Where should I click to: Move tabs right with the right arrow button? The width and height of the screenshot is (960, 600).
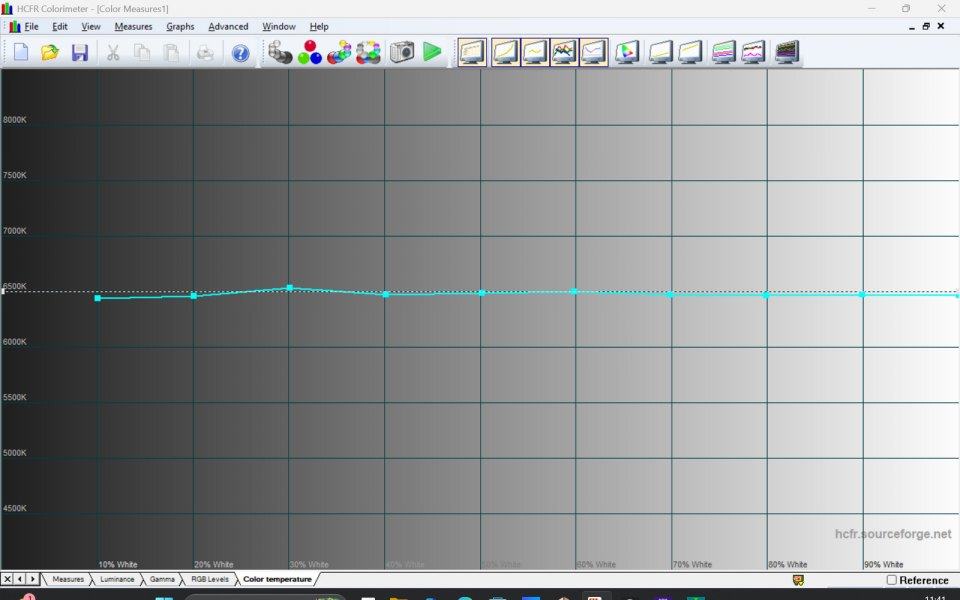32,579
